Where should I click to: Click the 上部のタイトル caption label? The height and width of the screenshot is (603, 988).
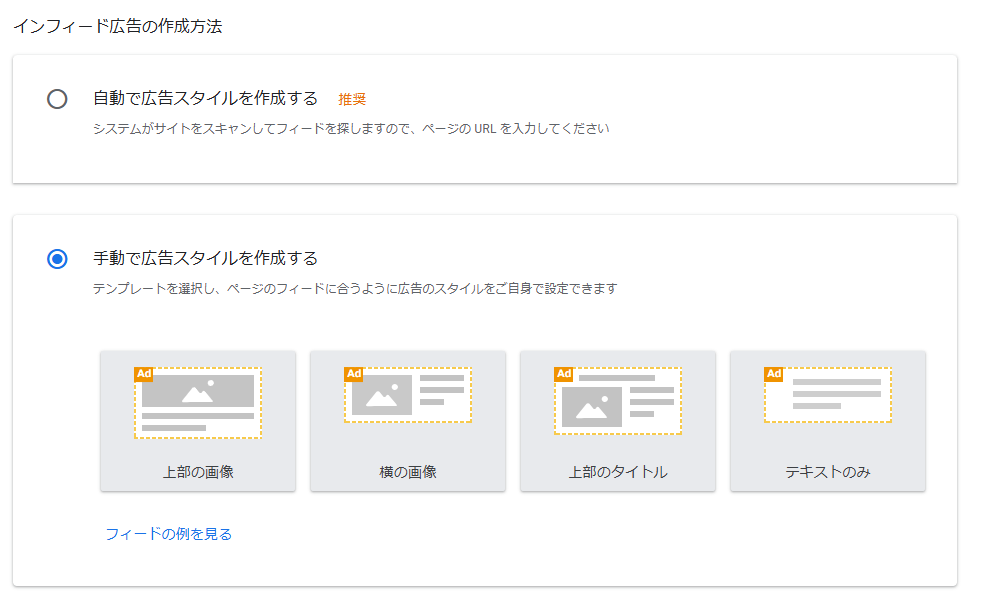point(618,472)
